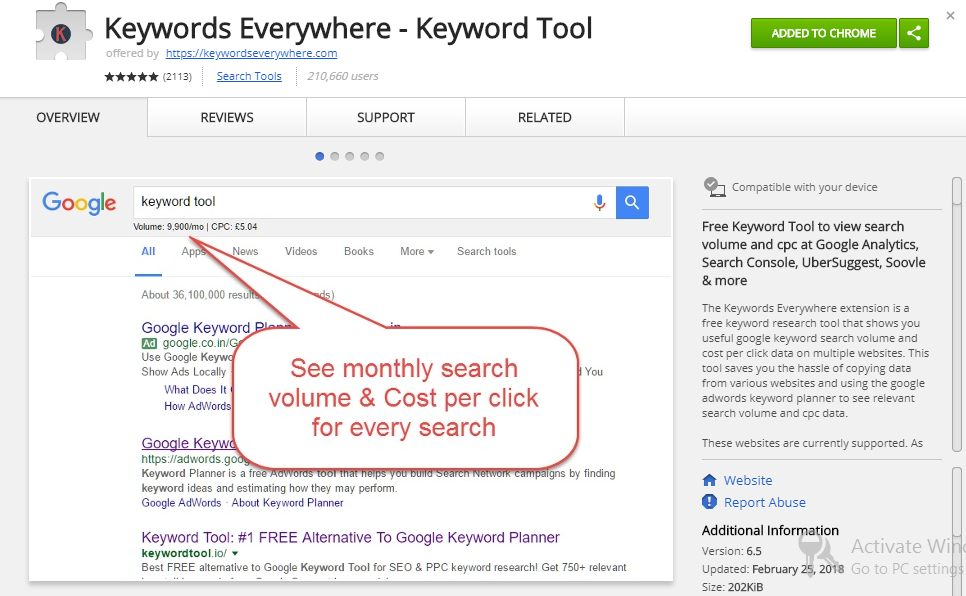Image resolution: width=966 pixels, height=596 pixels.
Task: Select the first screenshot carousel dot
Action: click(x=319, y=156)
